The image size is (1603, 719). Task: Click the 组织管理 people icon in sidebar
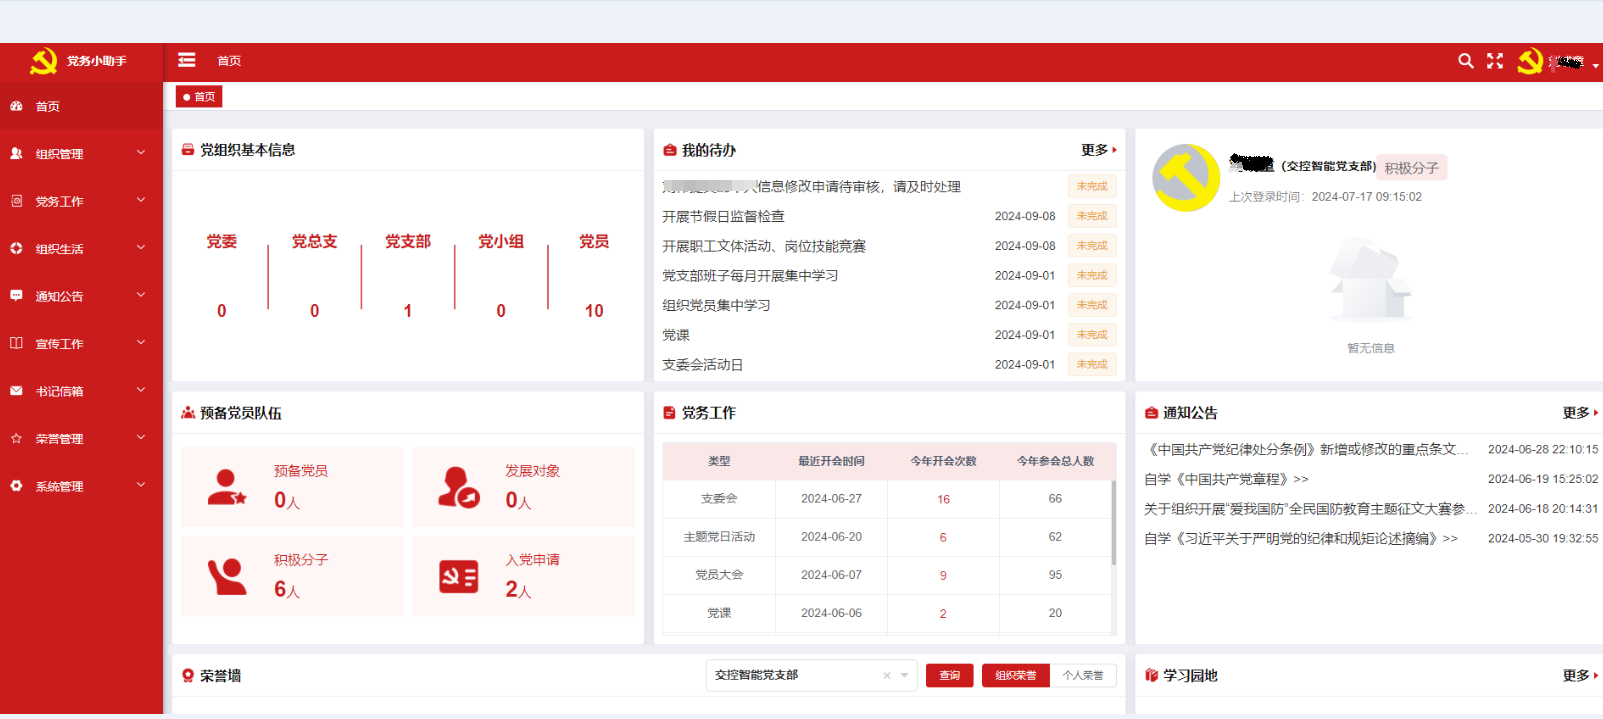[16, 153]
